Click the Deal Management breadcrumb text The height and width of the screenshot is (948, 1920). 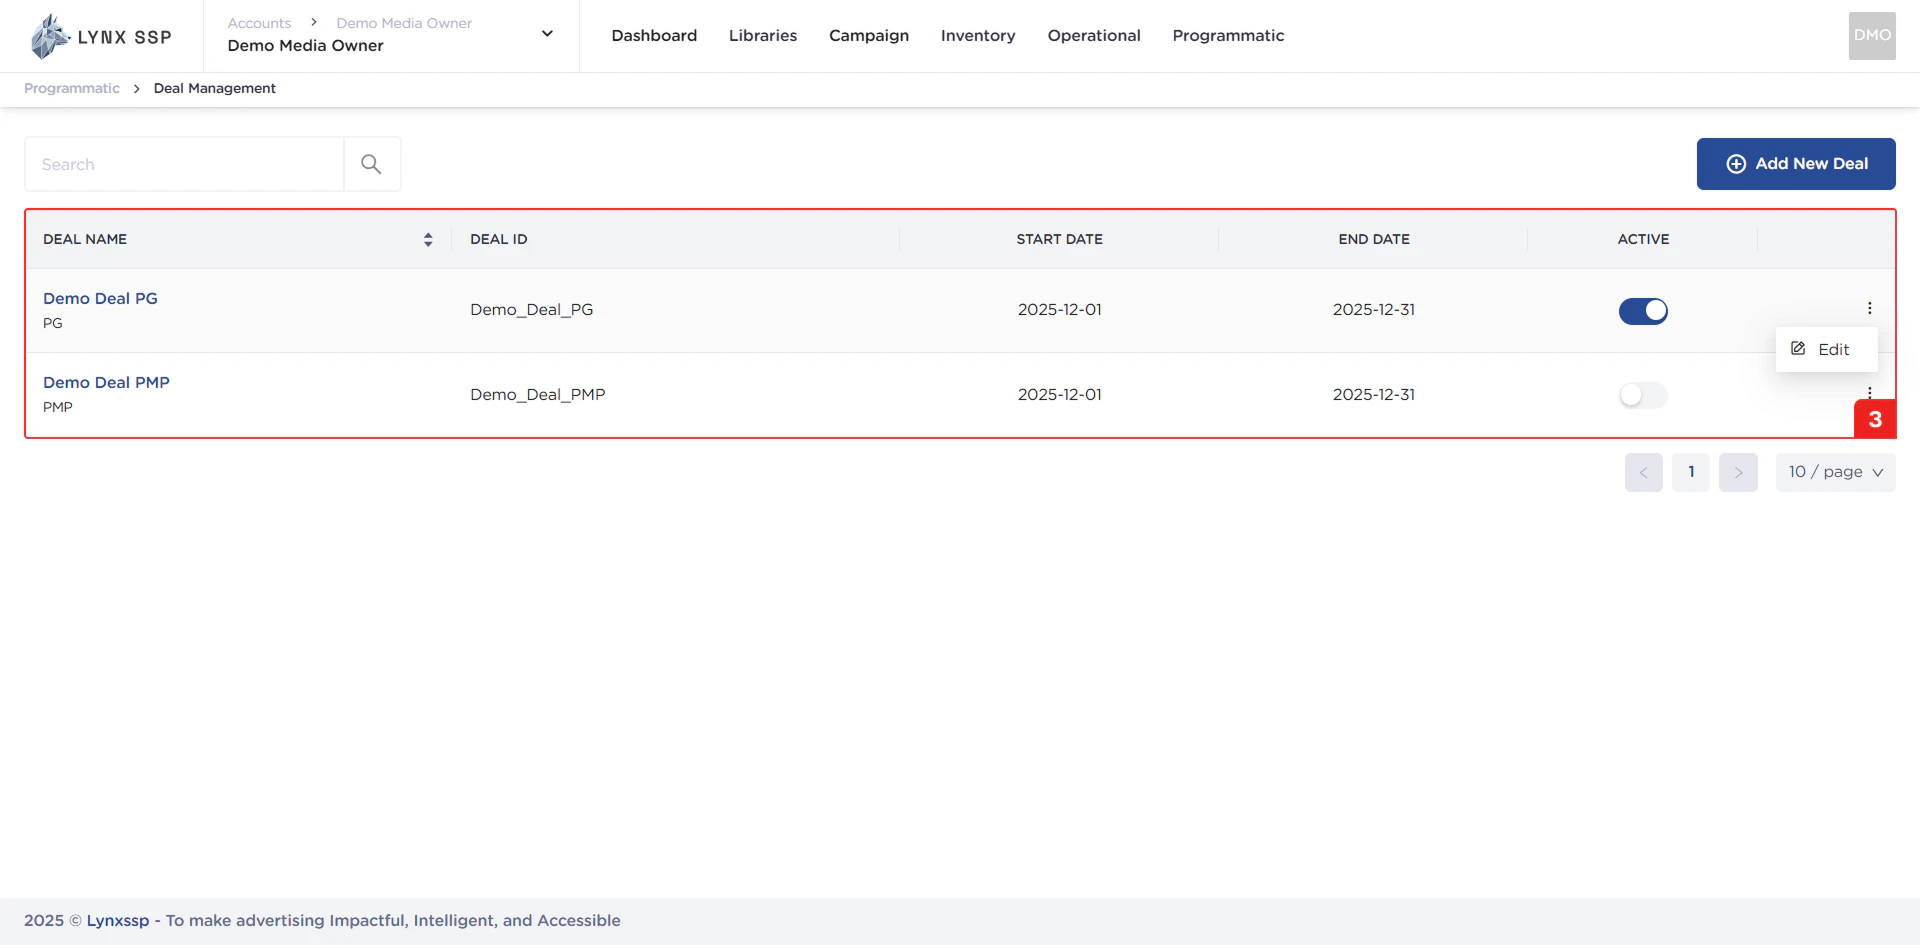215,88
